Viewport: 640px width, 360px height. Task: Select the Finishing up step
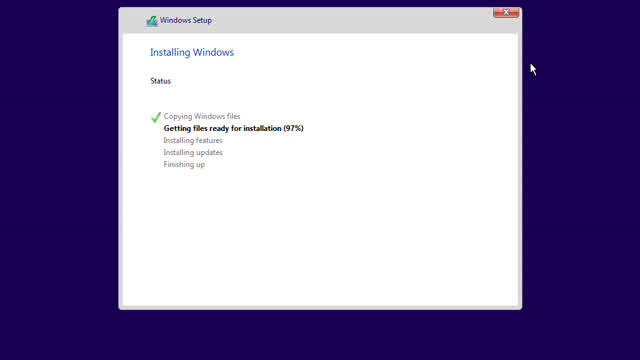point(184,164)
